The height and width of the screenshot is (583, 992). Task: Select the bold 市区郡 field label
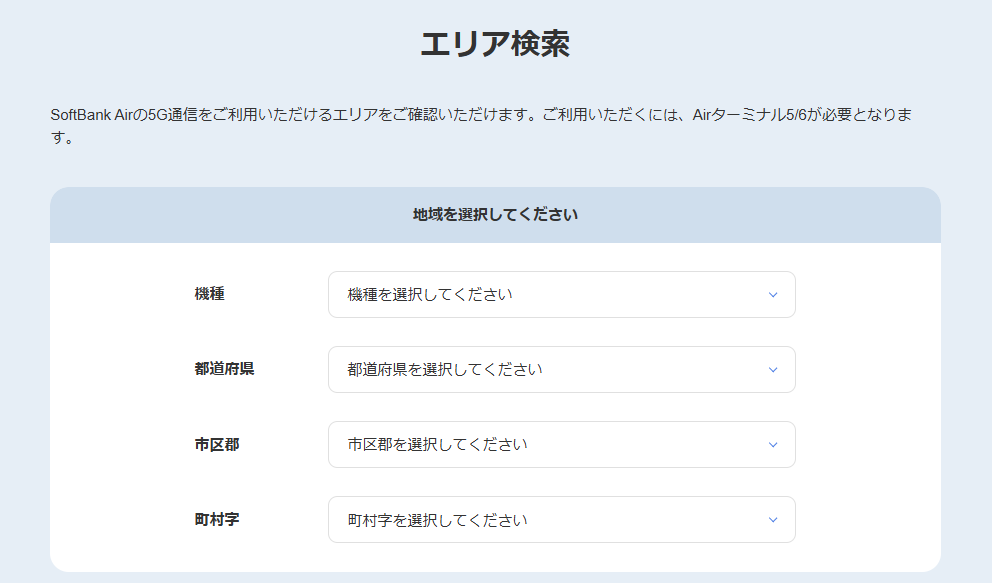217,445
